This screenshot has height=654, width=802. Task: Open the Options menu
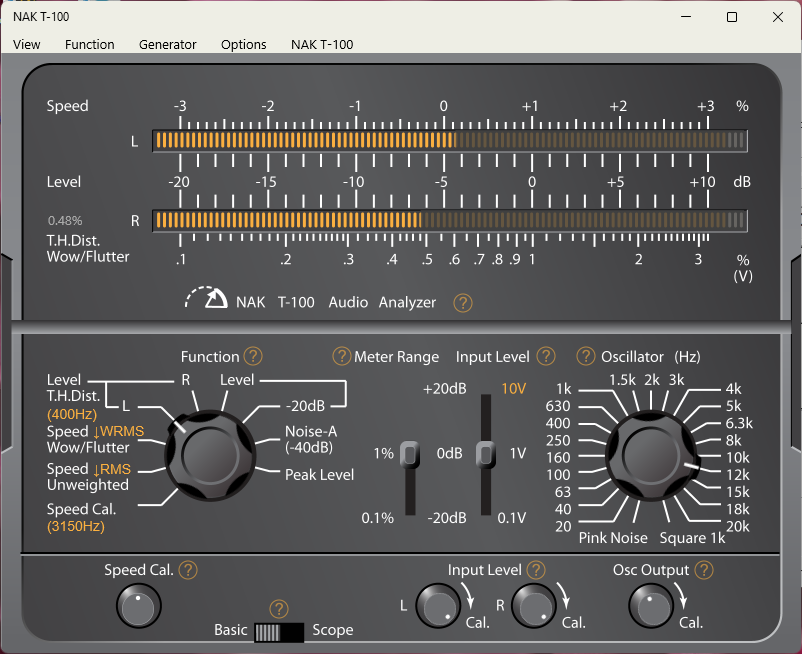pyautogui.click(x=243, y=44)
